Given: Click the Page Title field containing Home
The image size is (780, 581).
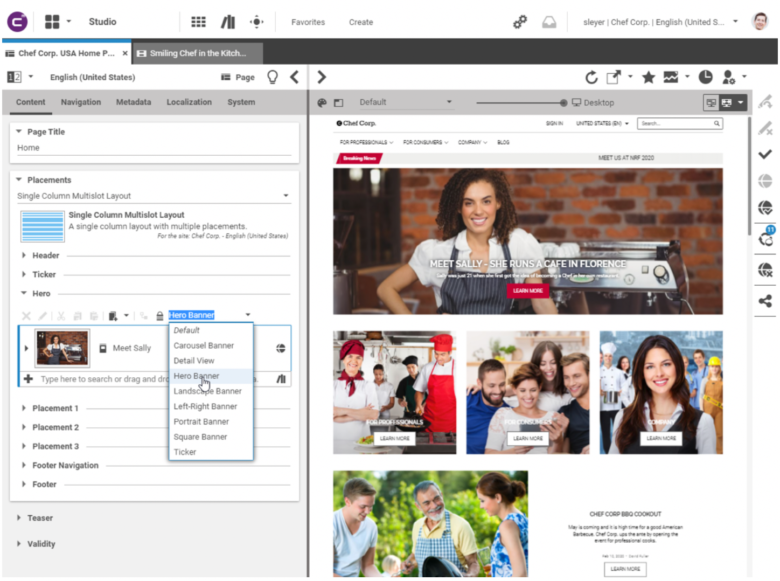Looking at the screenshot, I should (x=154, y=148).
